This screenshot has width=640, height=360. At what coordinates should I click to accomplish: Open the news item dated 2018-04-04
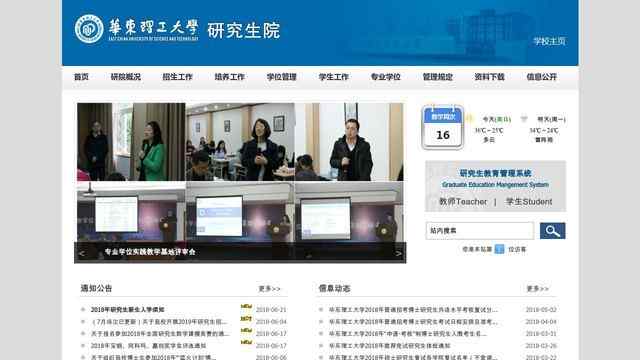[413, 322]
